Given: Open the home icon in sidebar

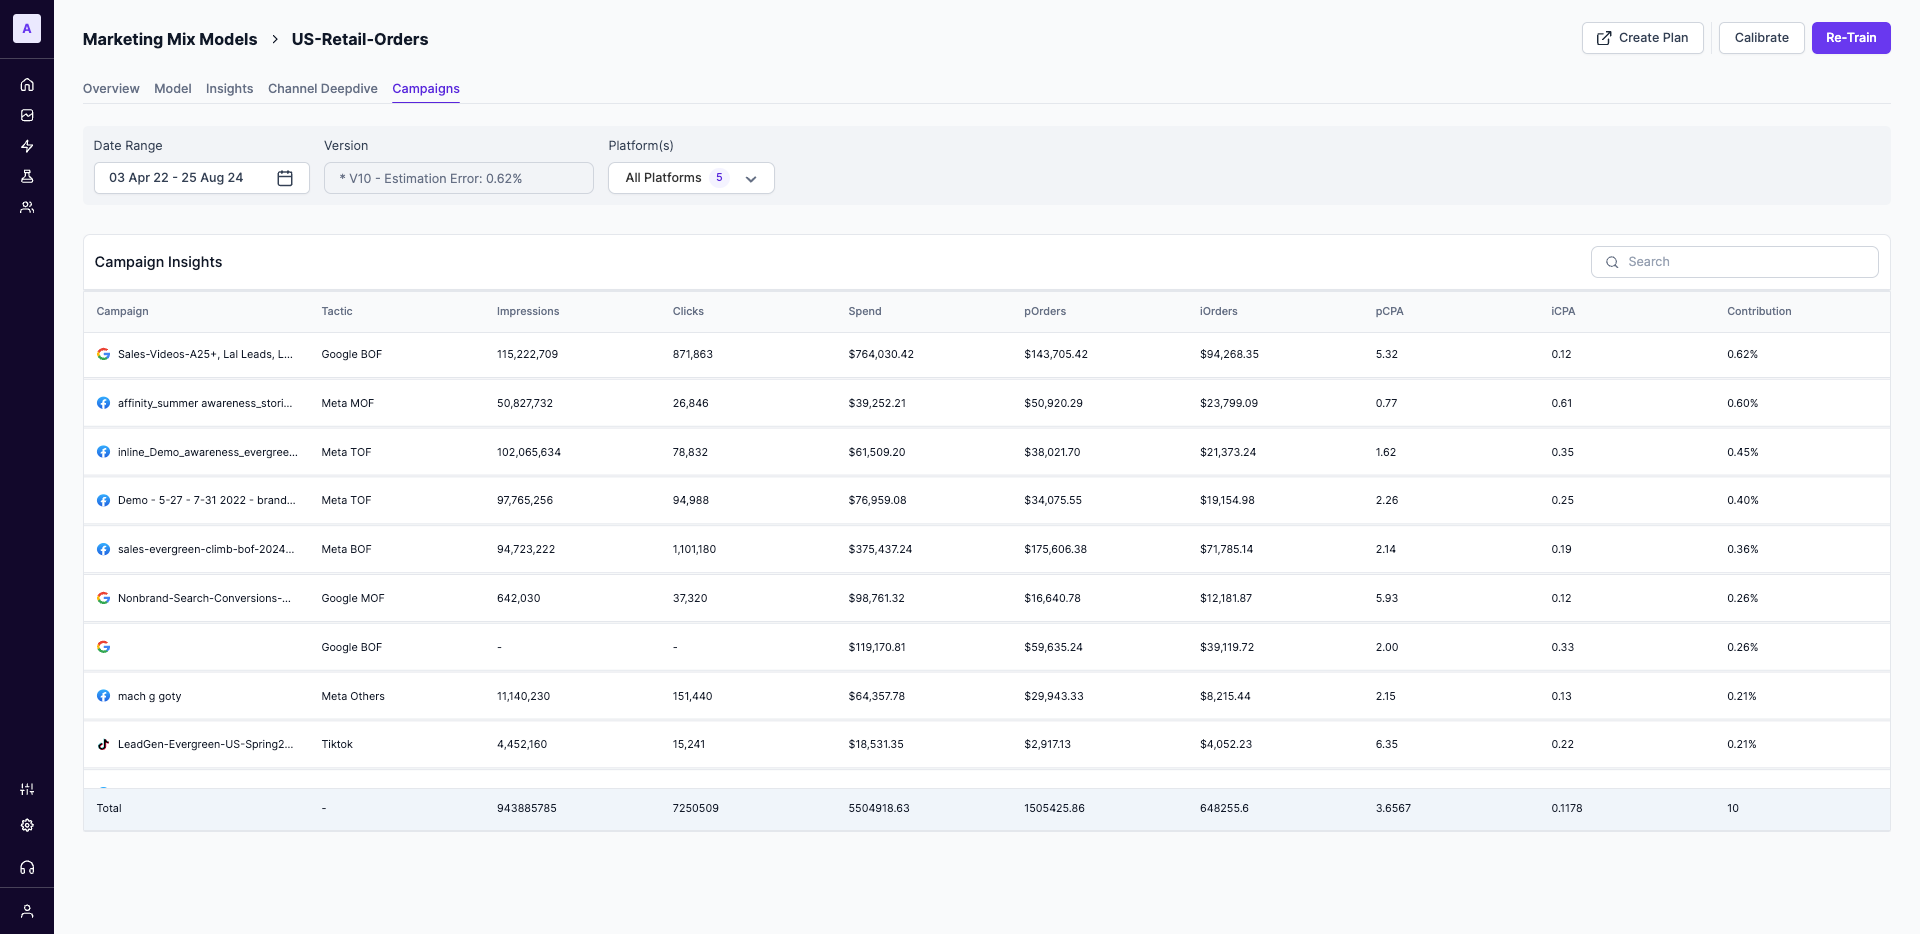Looking at the screenshot, I should pos(27,85).
